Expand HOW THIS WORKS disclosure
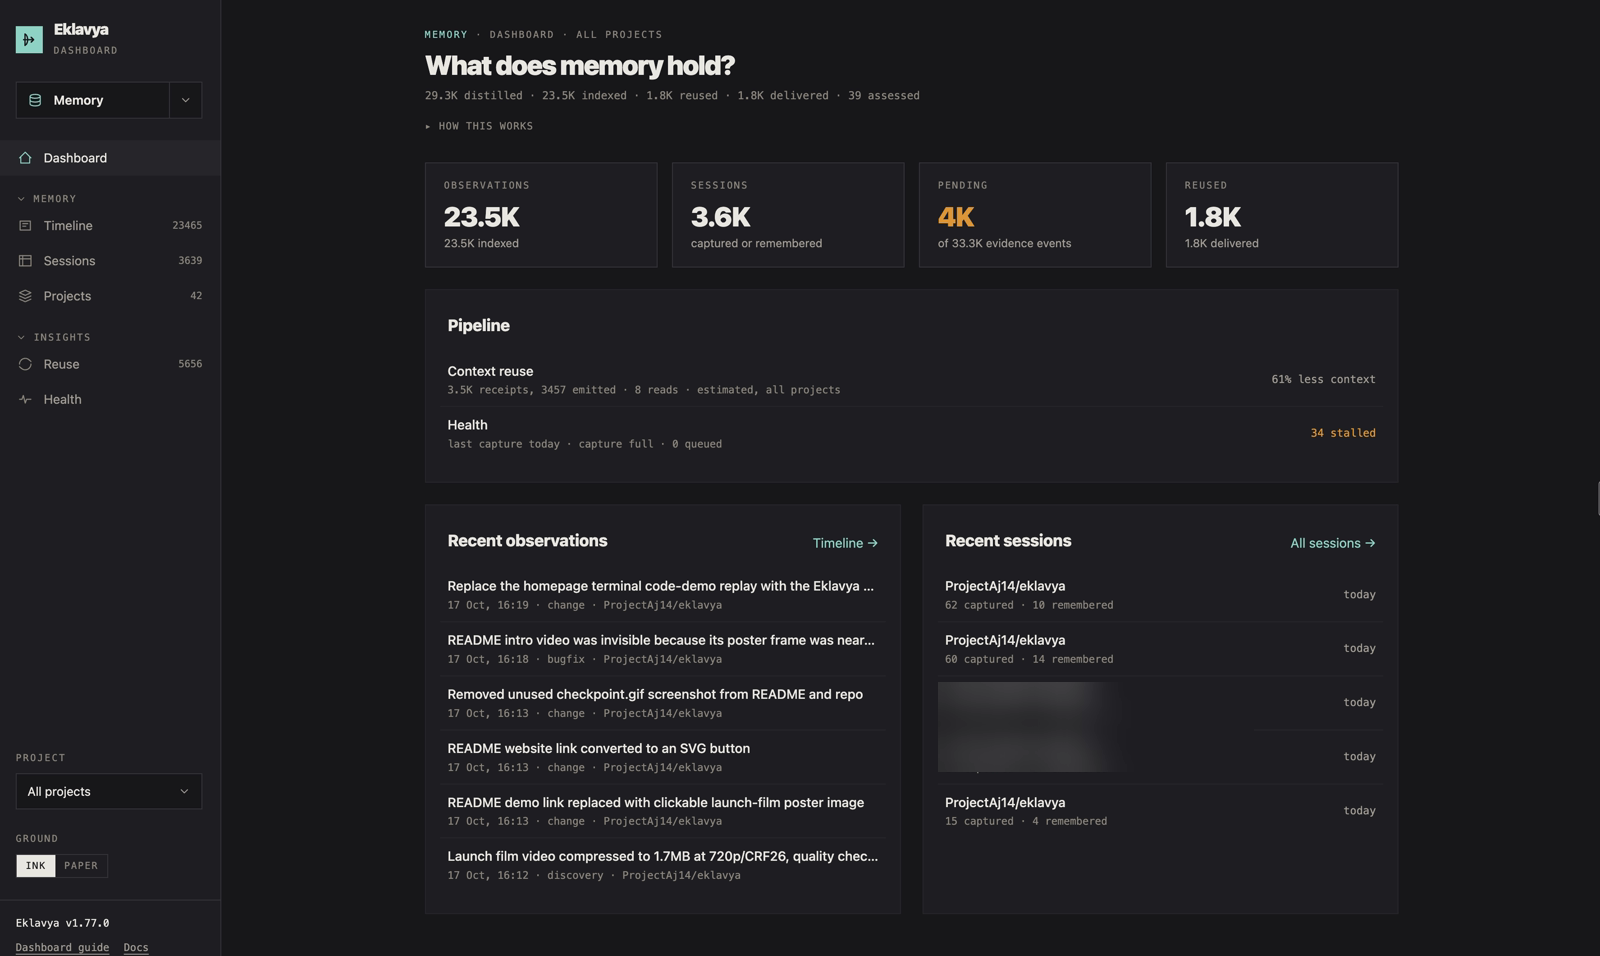Image resolution: width=1600 pixels, height=956 pixels. (x=479, y=126)
